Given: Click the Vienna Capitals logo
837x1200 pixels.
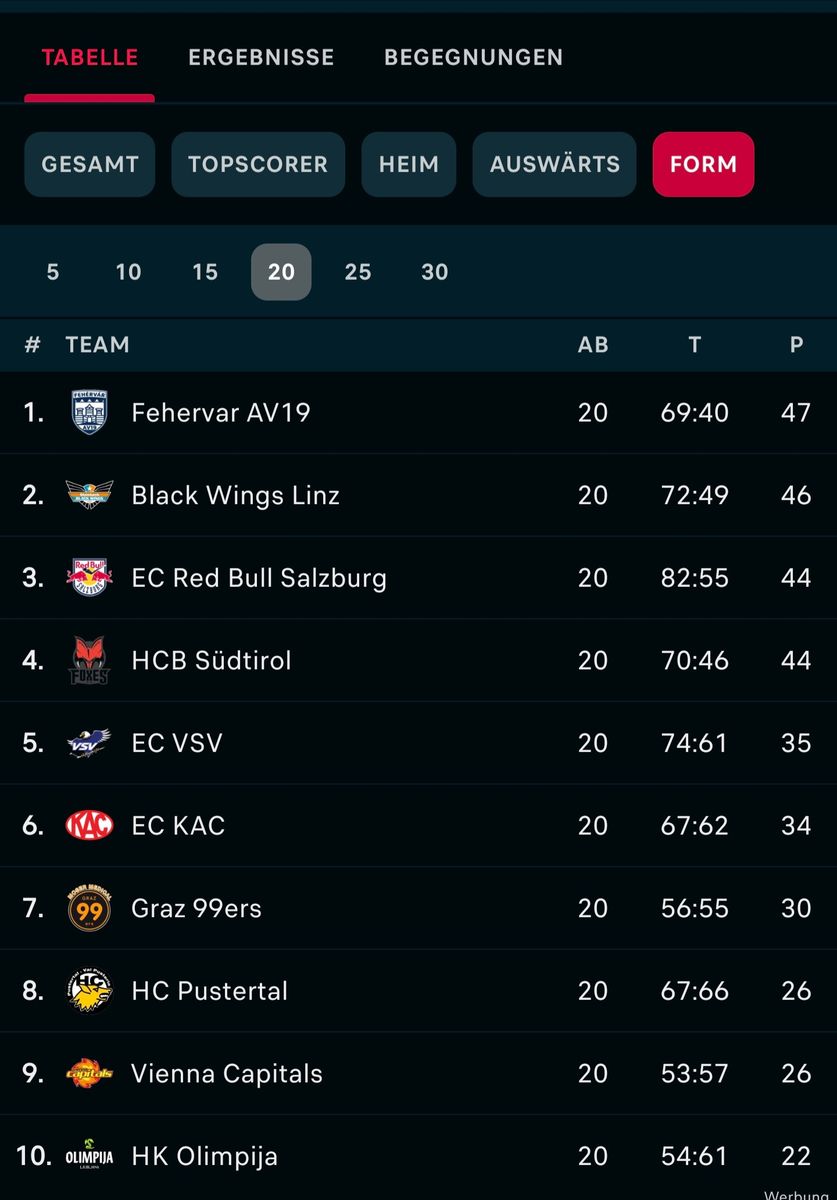Looking at the screenshot, I should [x=89, y=1073].
